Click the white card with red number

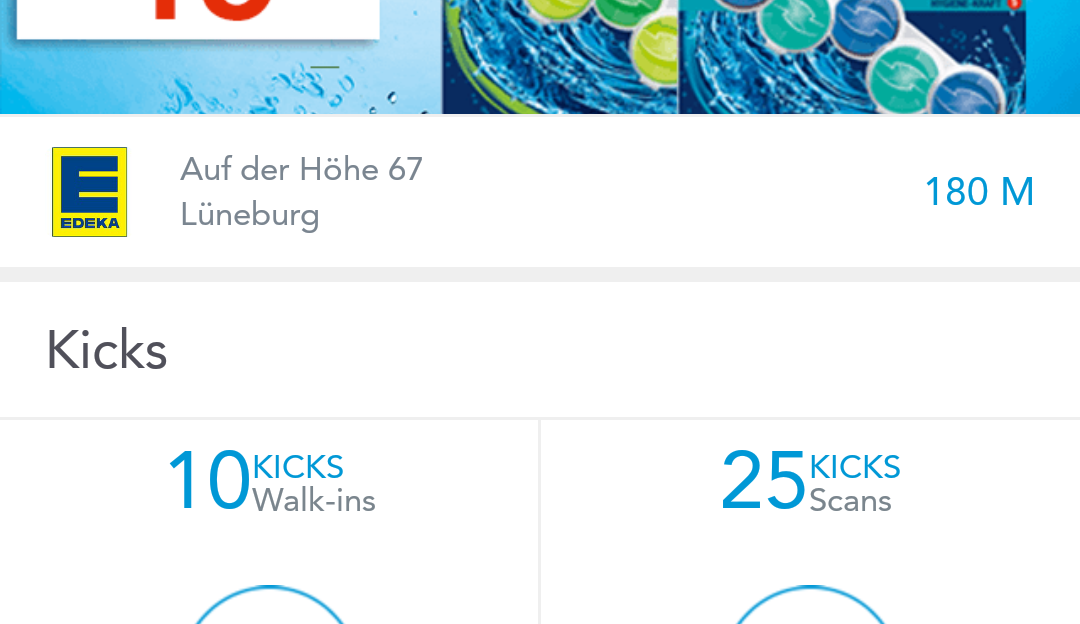point(198,19)
